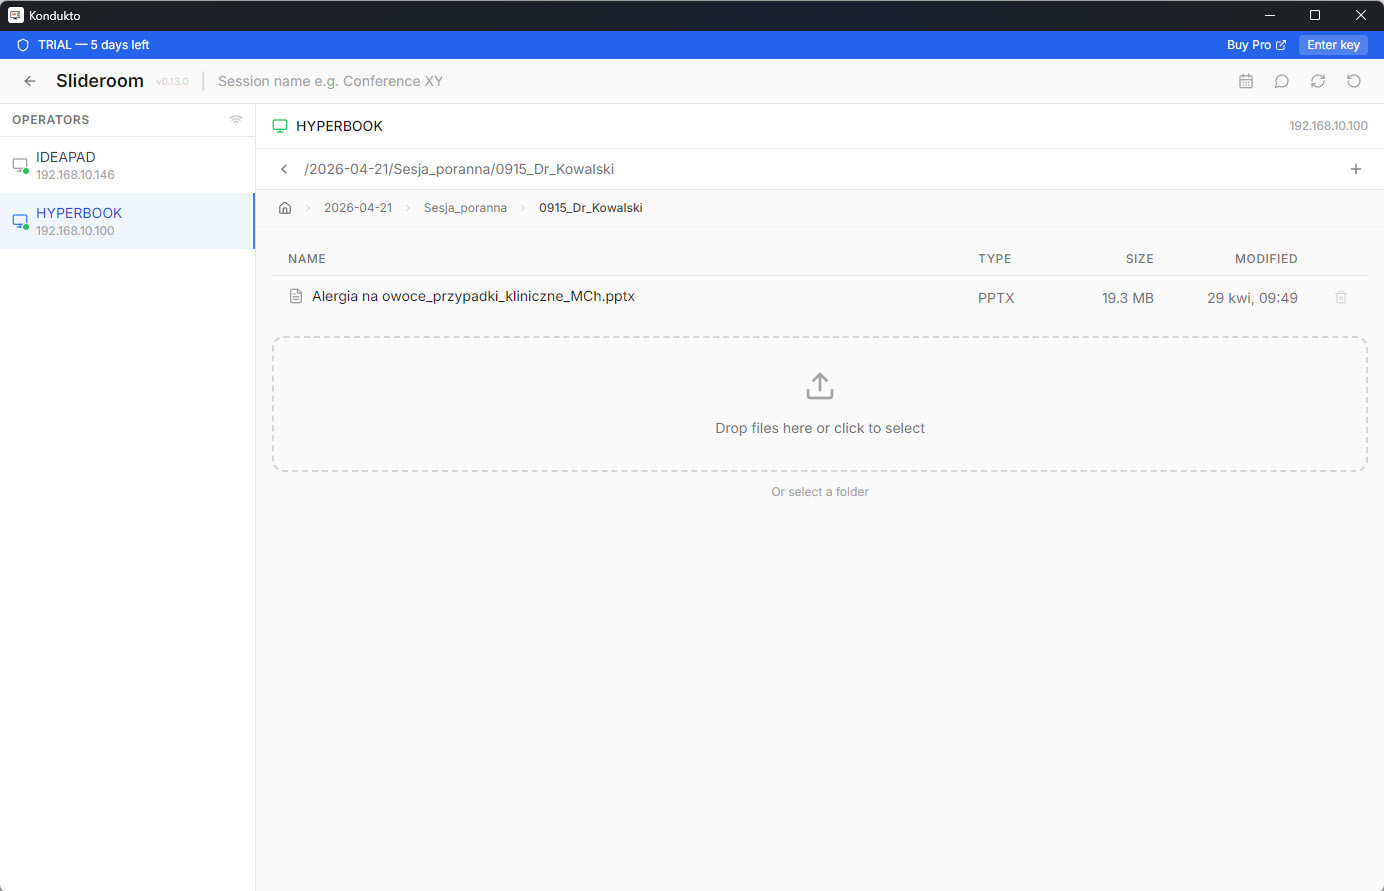Open the 2026-04-21 breadcrumb
This screenshot has width=1384, height=891.
pos(358,208)
